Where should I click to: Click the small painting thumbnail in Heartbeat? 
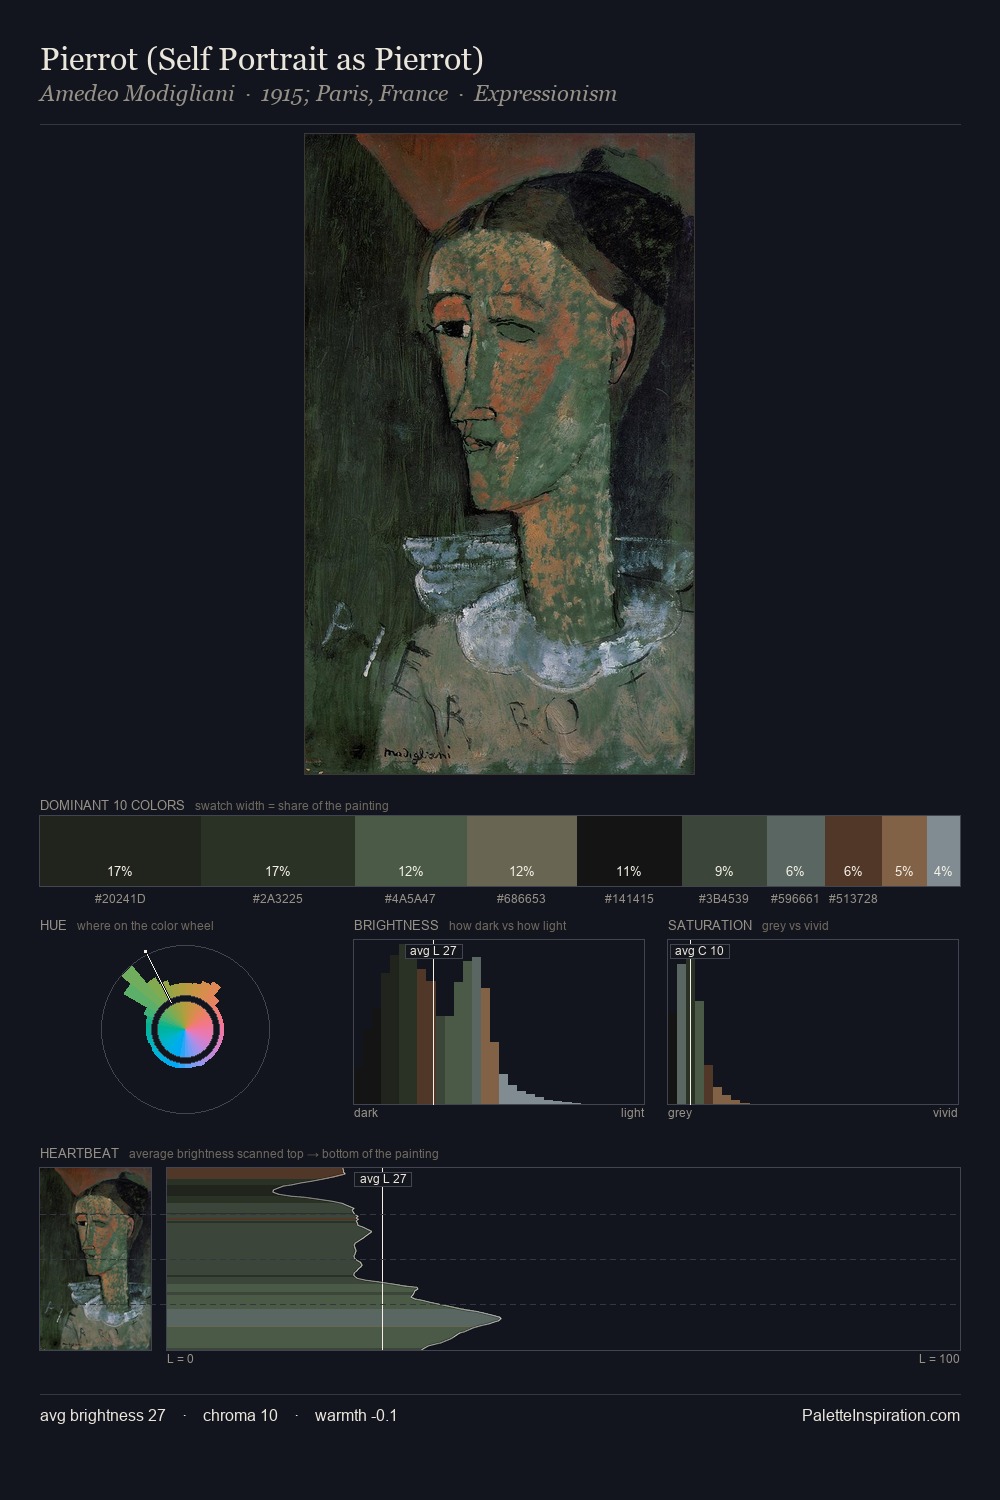96,1259
